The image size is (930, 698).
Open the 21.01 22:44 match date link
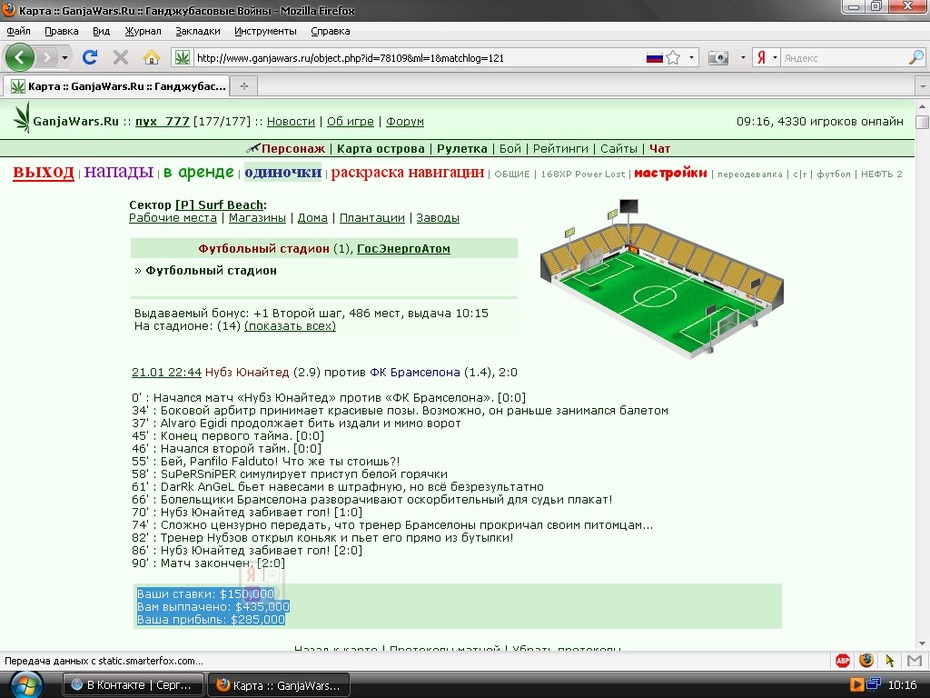coord(167,372)
